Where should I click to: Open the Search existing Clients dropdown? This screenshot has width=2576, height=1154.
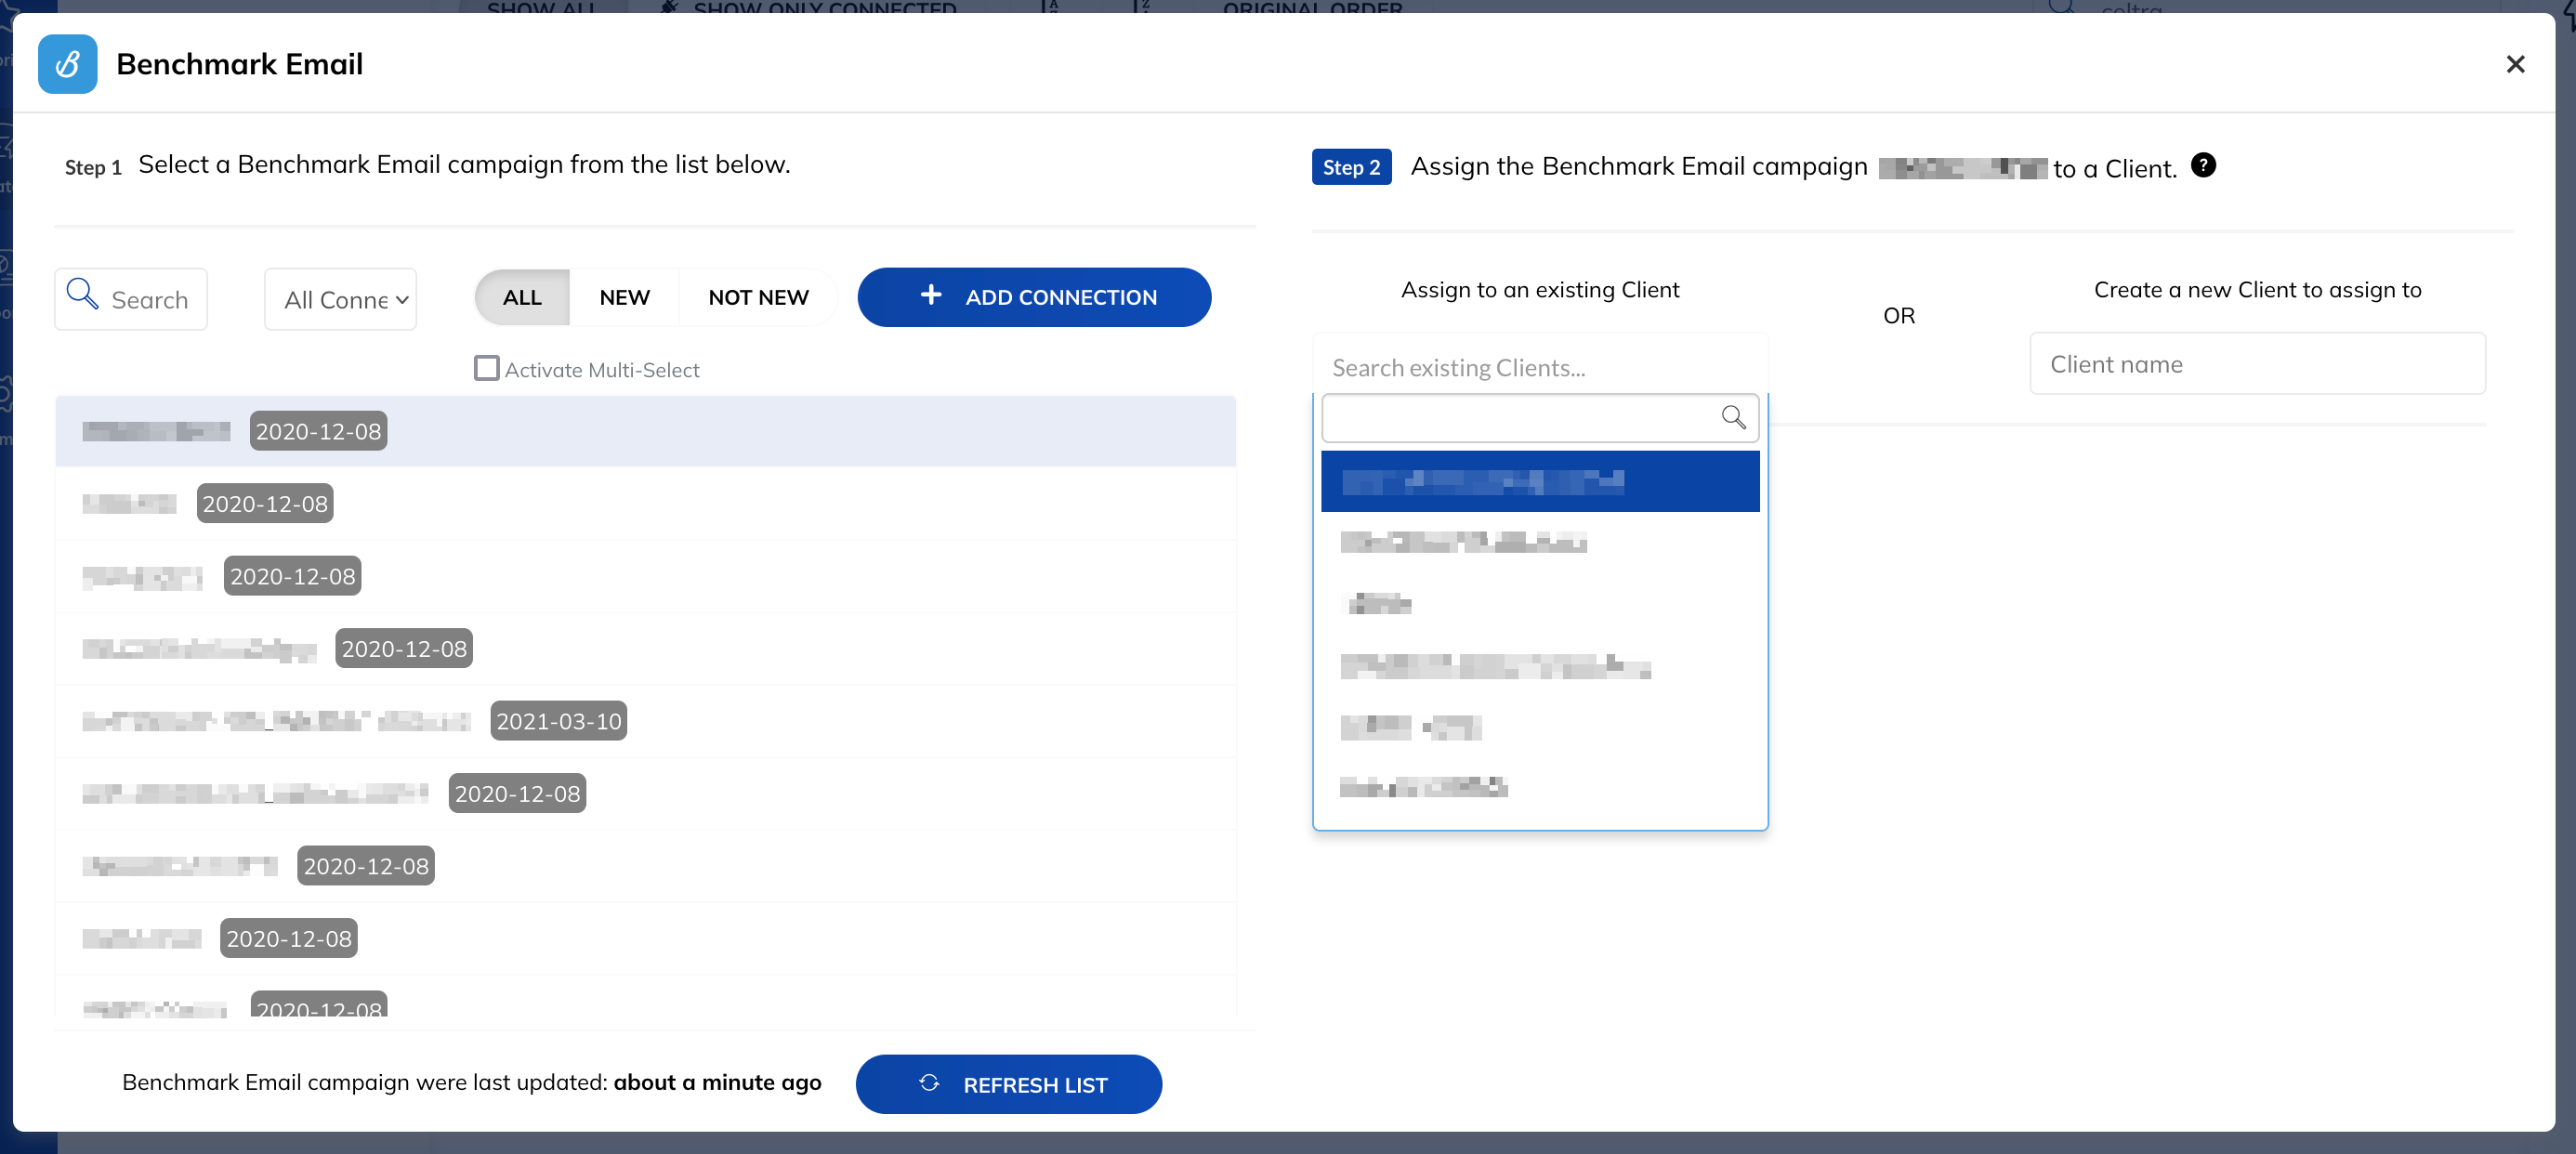[1540, 367]
